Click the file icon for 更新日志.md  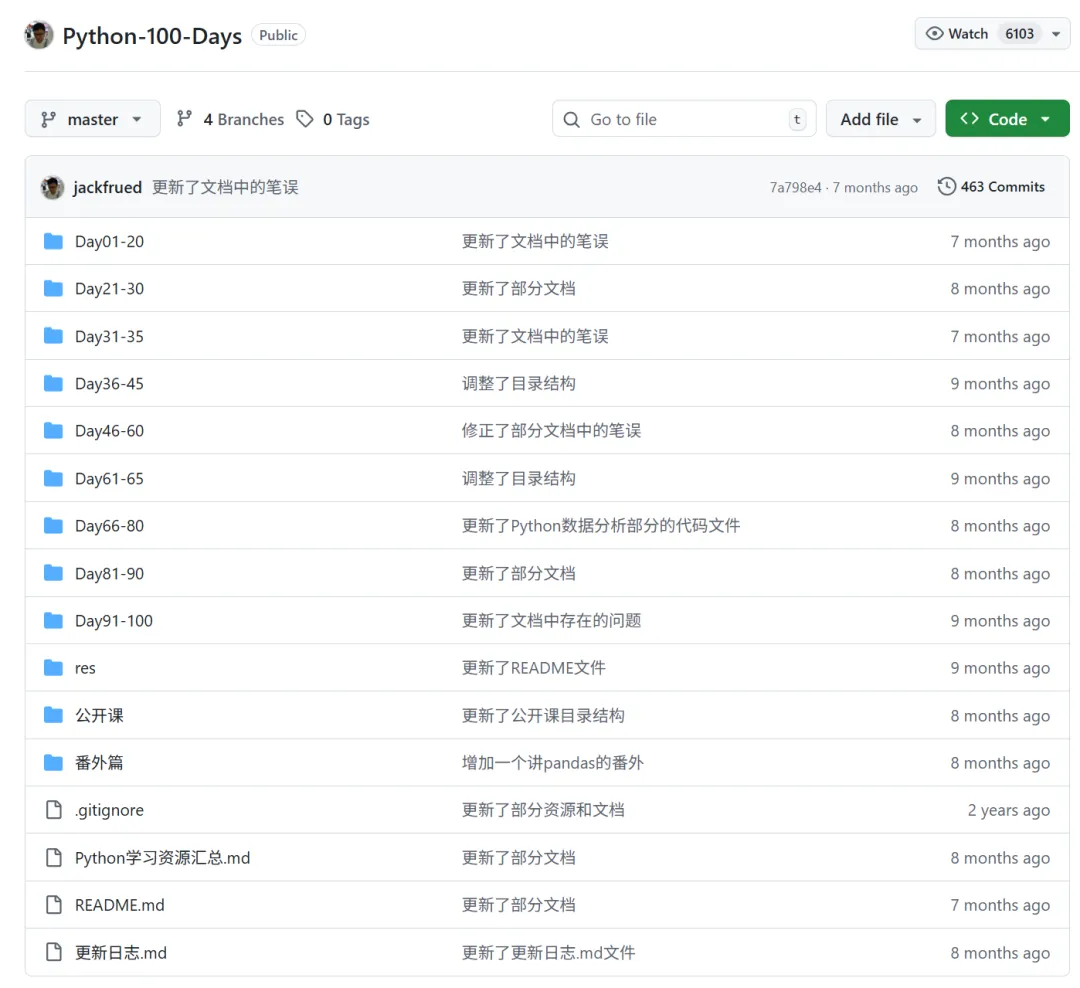[x=53, y=953]
